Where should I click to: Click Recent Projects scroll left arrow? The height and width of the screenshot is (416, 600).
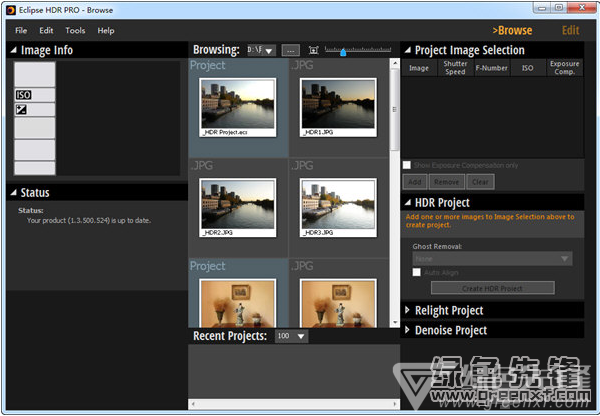[193, 404]
